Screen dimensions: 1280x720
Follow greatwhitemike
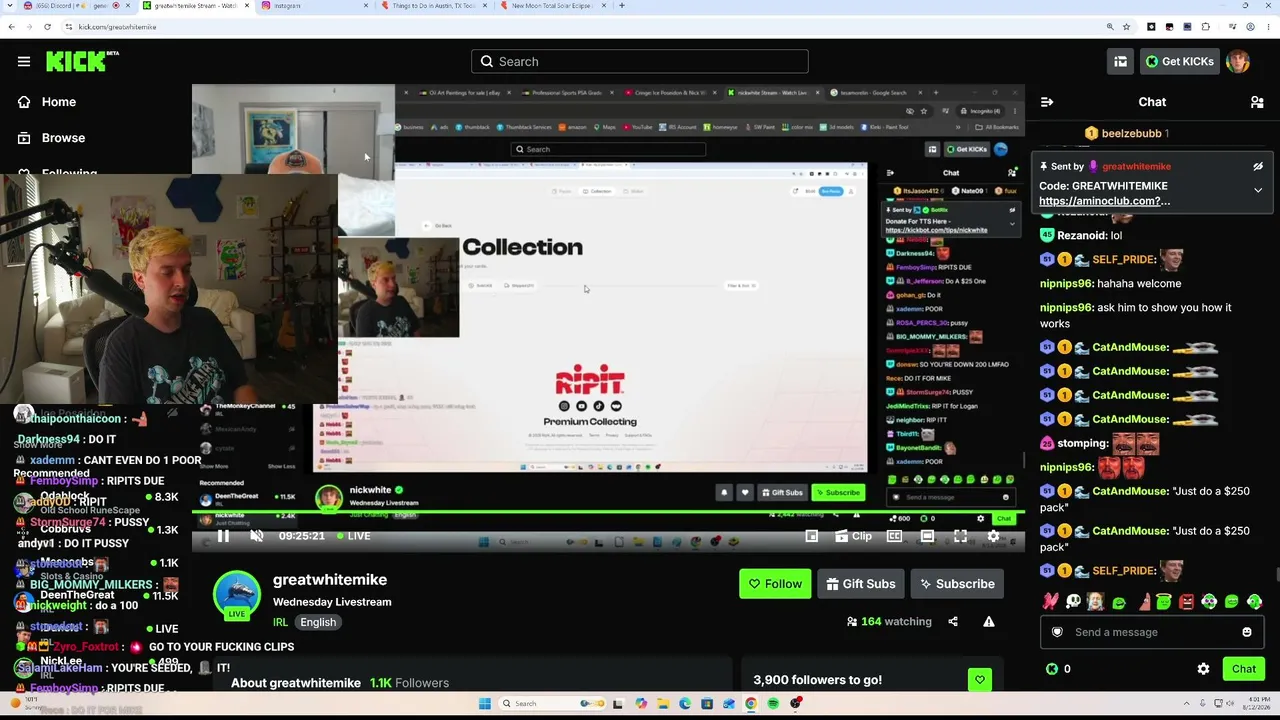[x=775, y=584]
